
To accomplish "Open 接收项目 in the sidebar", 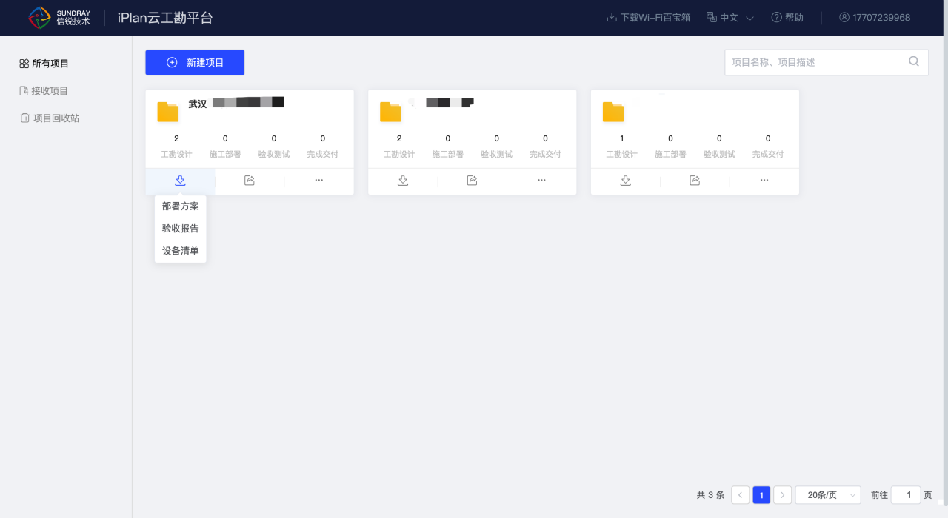I will (x=44, y=91).
